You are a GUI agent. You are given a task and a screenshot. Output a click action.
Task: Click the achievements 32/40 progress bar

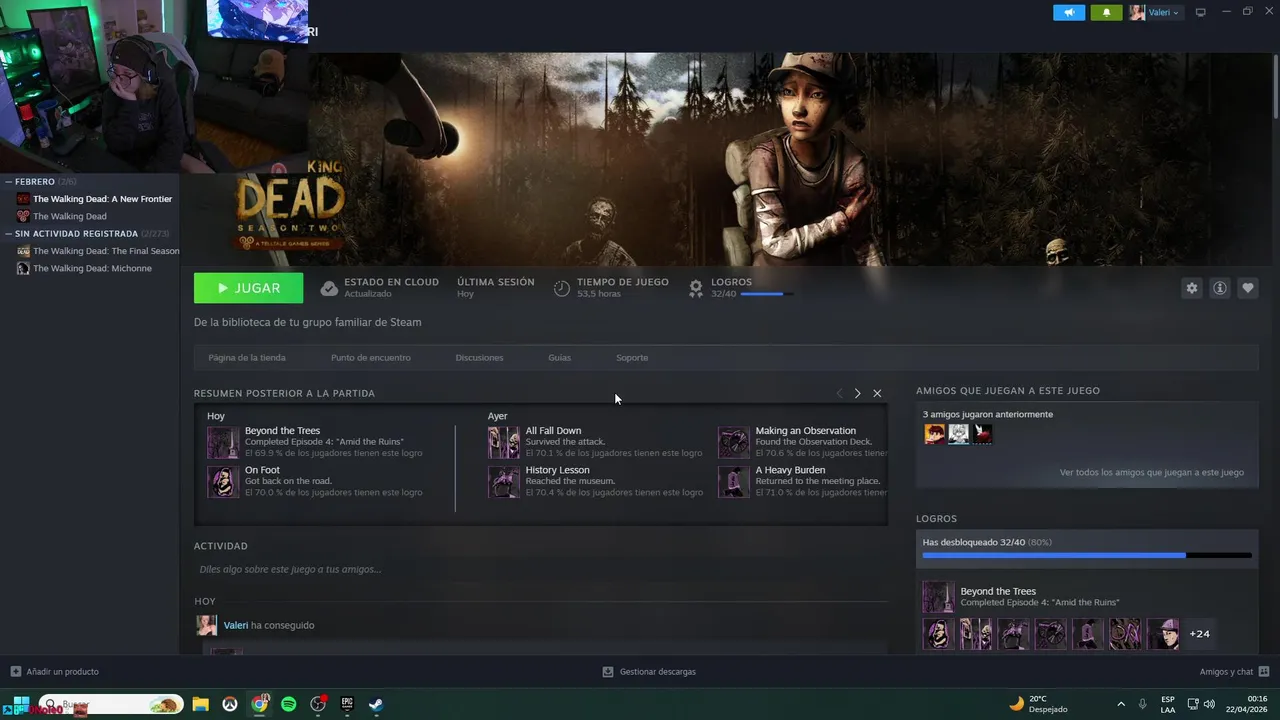coord(766,294)
